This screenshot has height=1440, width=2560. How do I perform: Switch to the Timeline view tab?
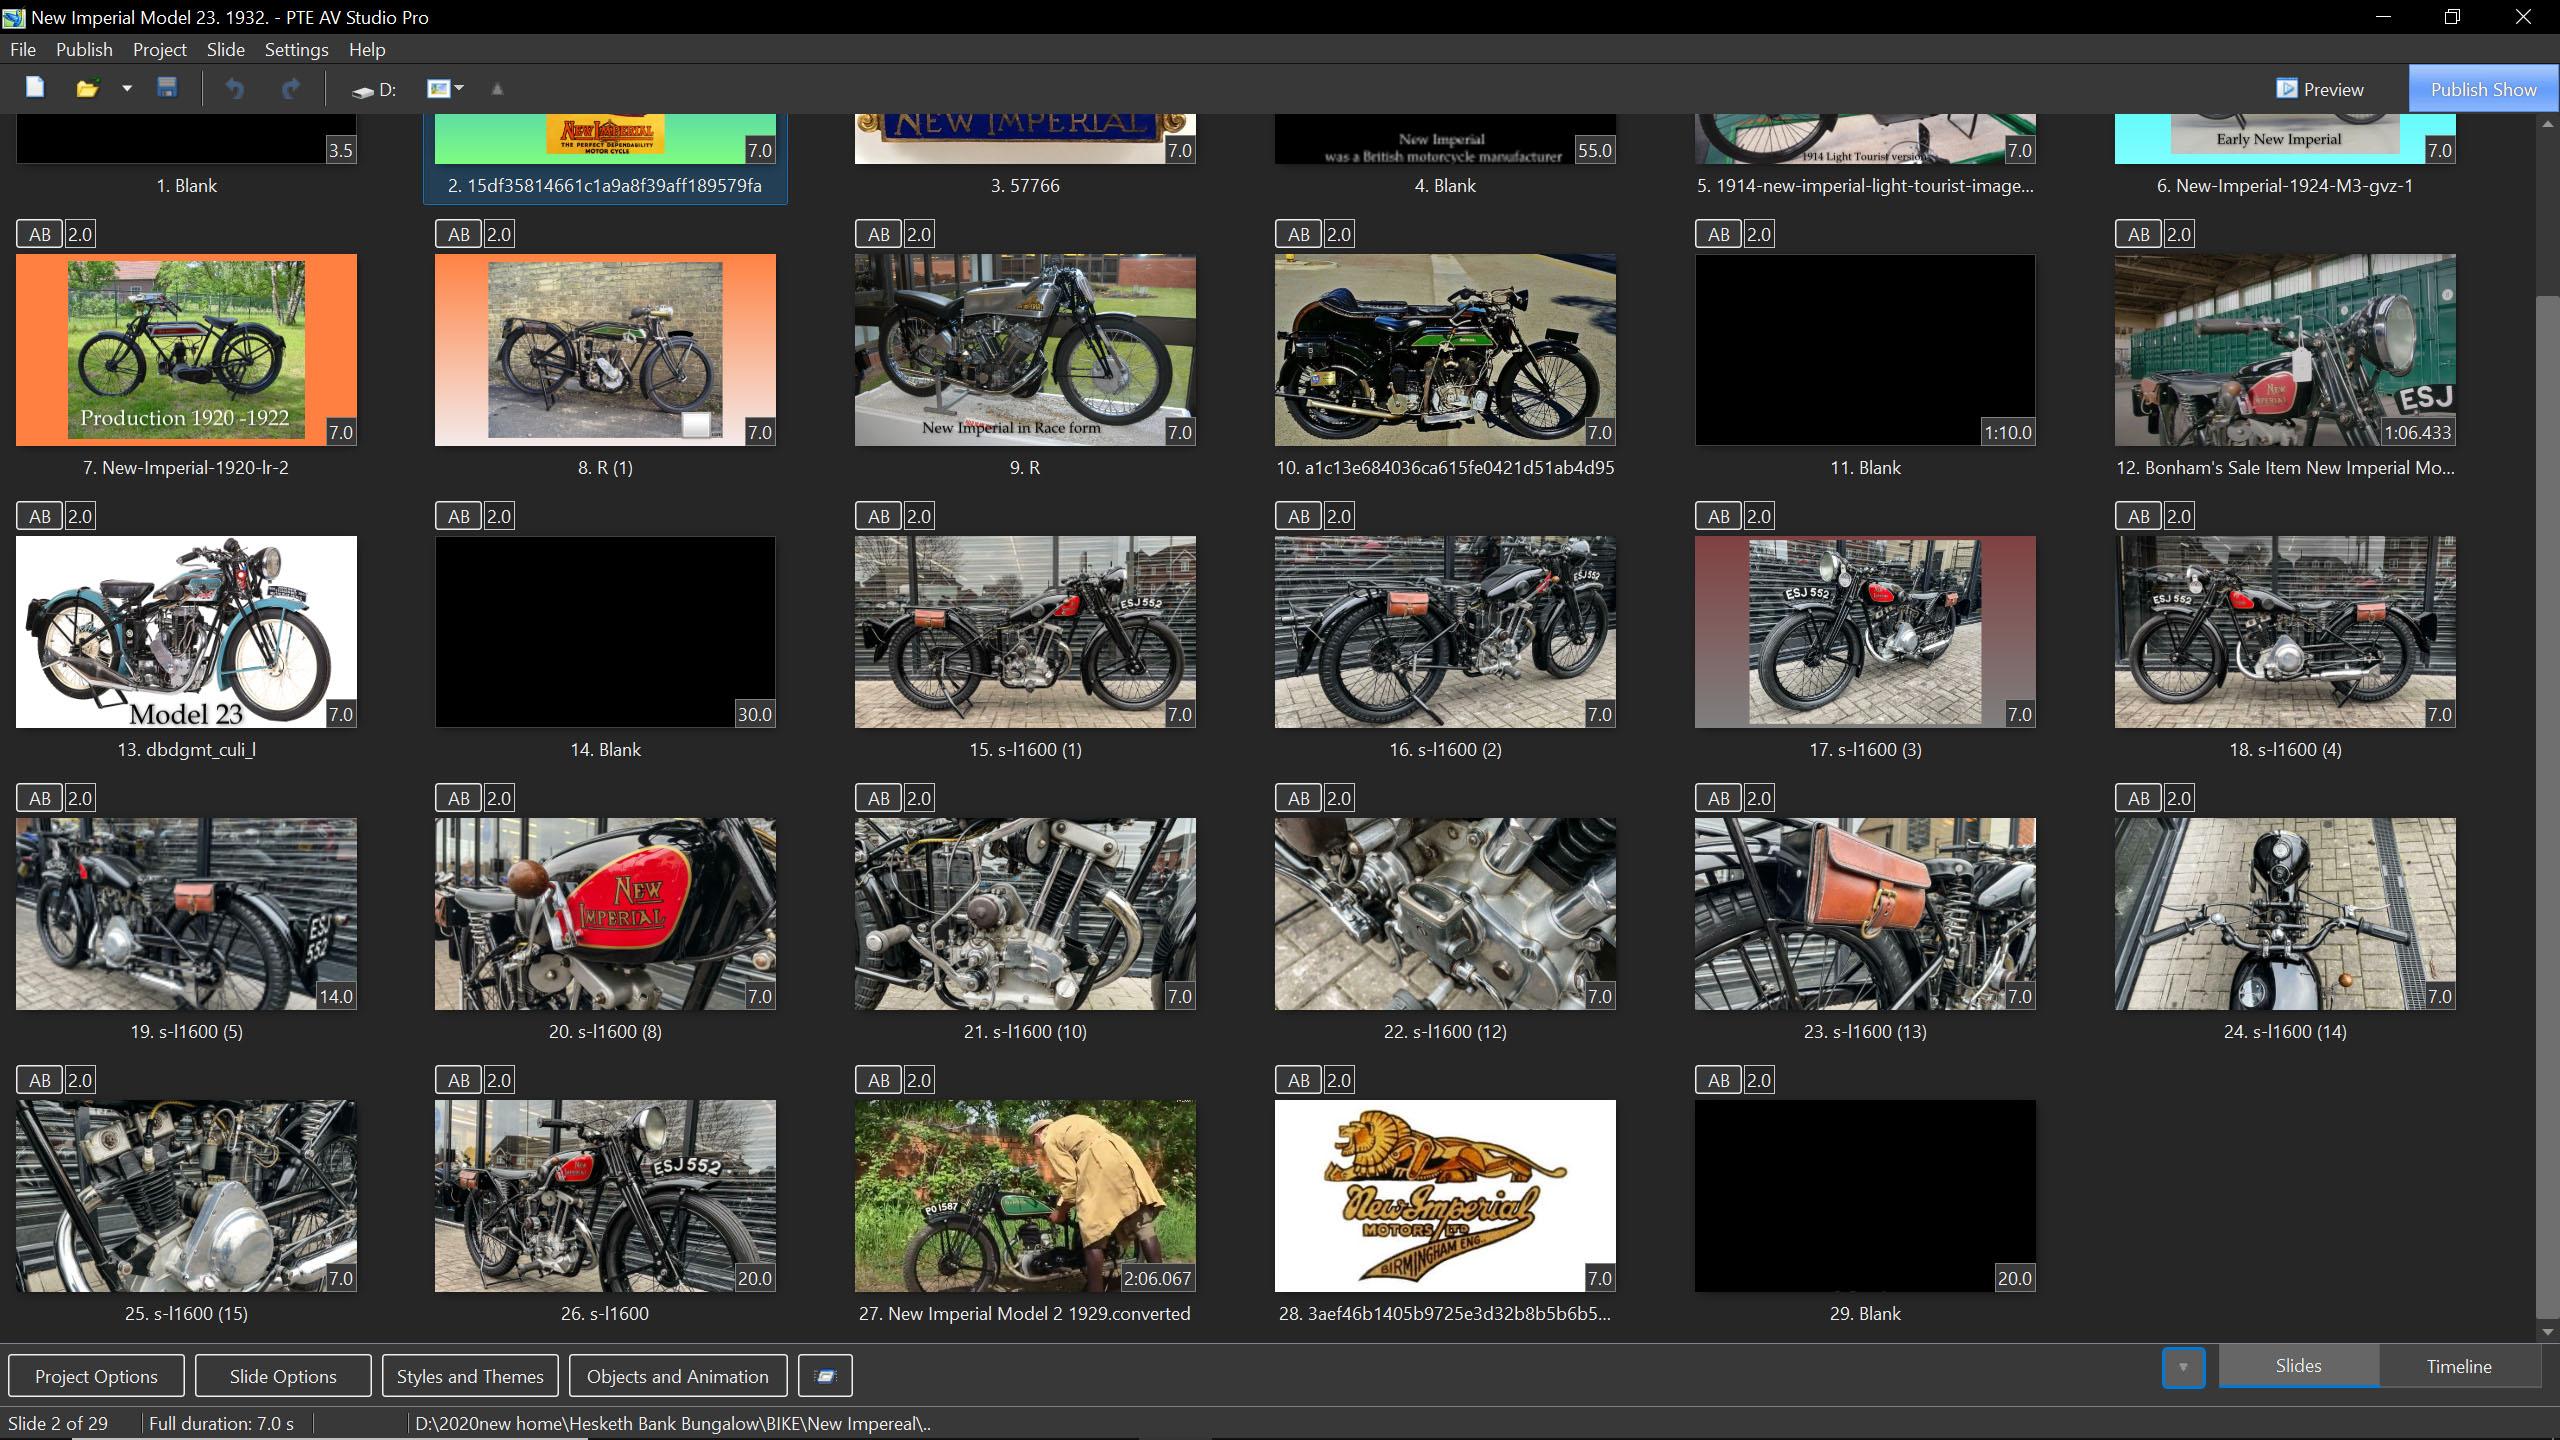click(x=2459, y=1366)
